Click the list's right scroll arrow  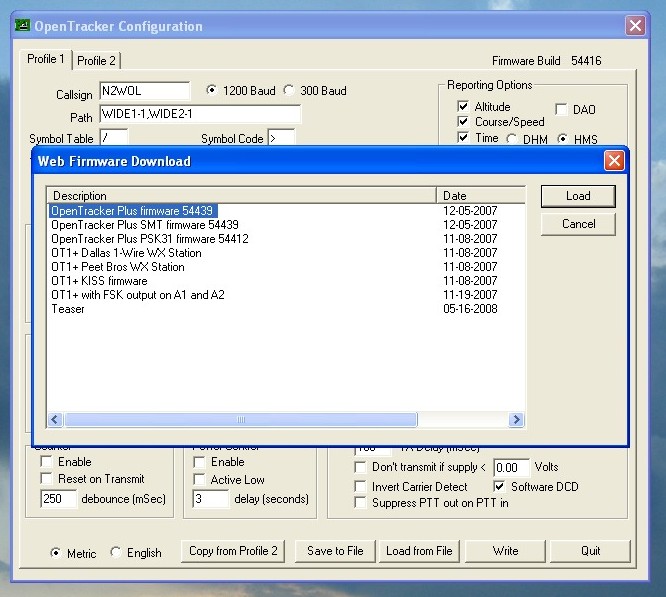click(x=516, y=420)
